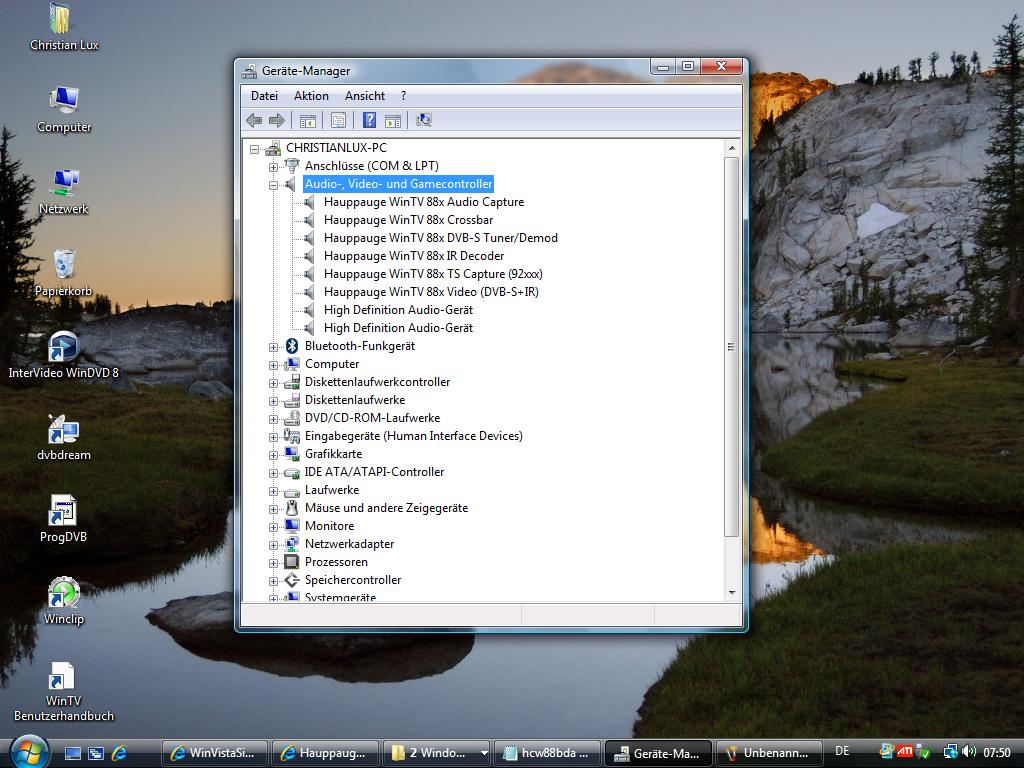Click the network tray icon beside the speaker
This screenshot has height=768, width=1024.
(951, 752)
